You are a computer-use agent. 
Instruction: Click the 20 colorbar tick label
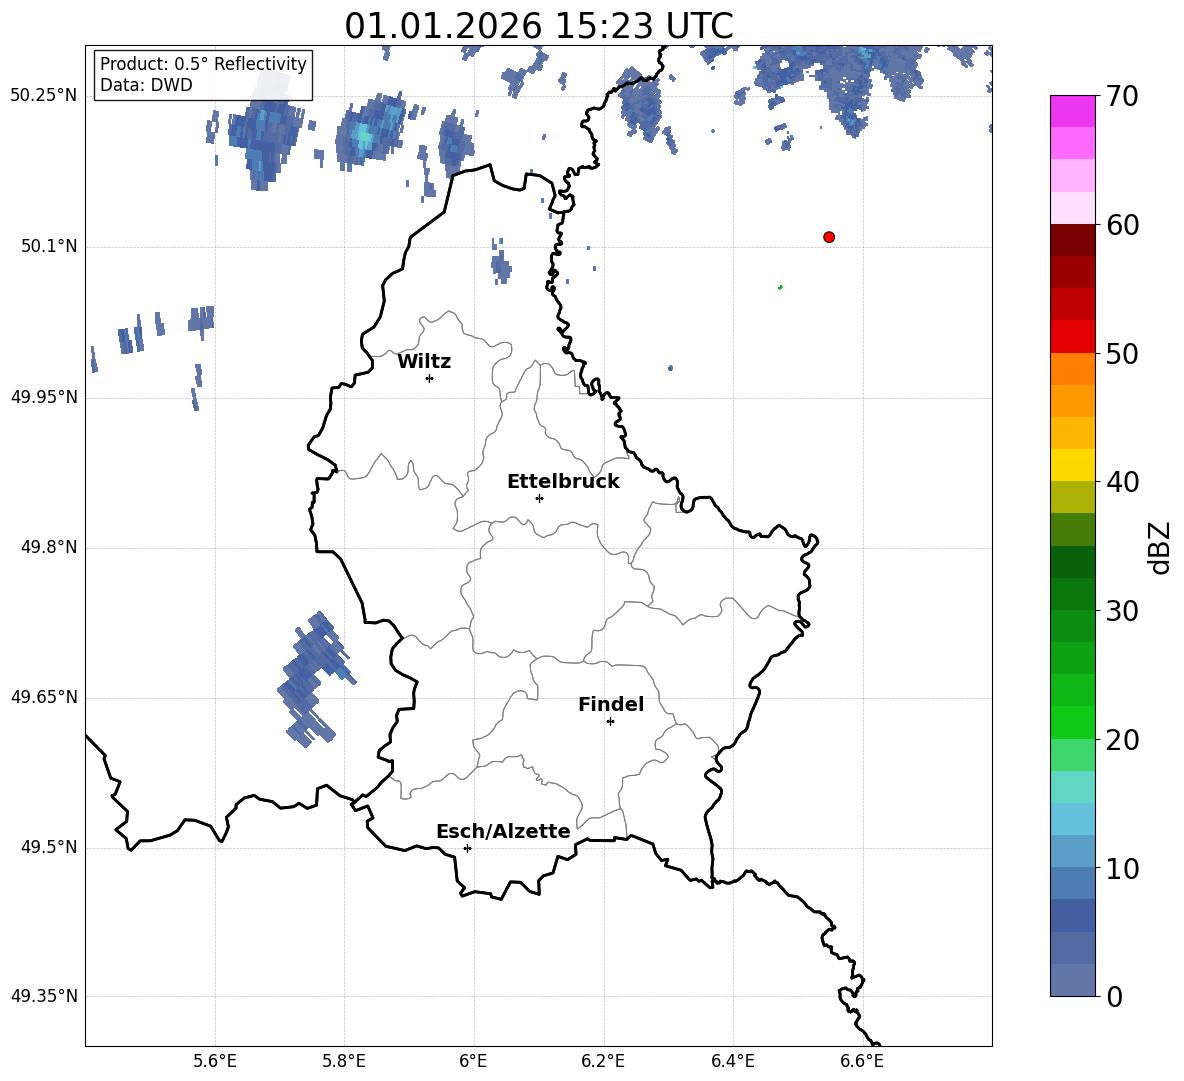click(x=1122, y=740)
